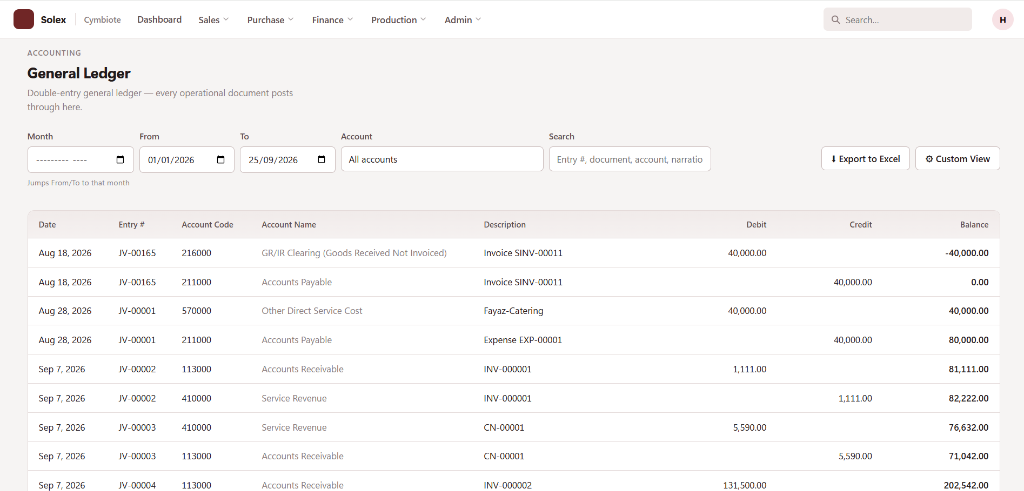Screen dimensions: 1024x491
Task: Click the Fayaz-Catering description
Action: (513, 311)
